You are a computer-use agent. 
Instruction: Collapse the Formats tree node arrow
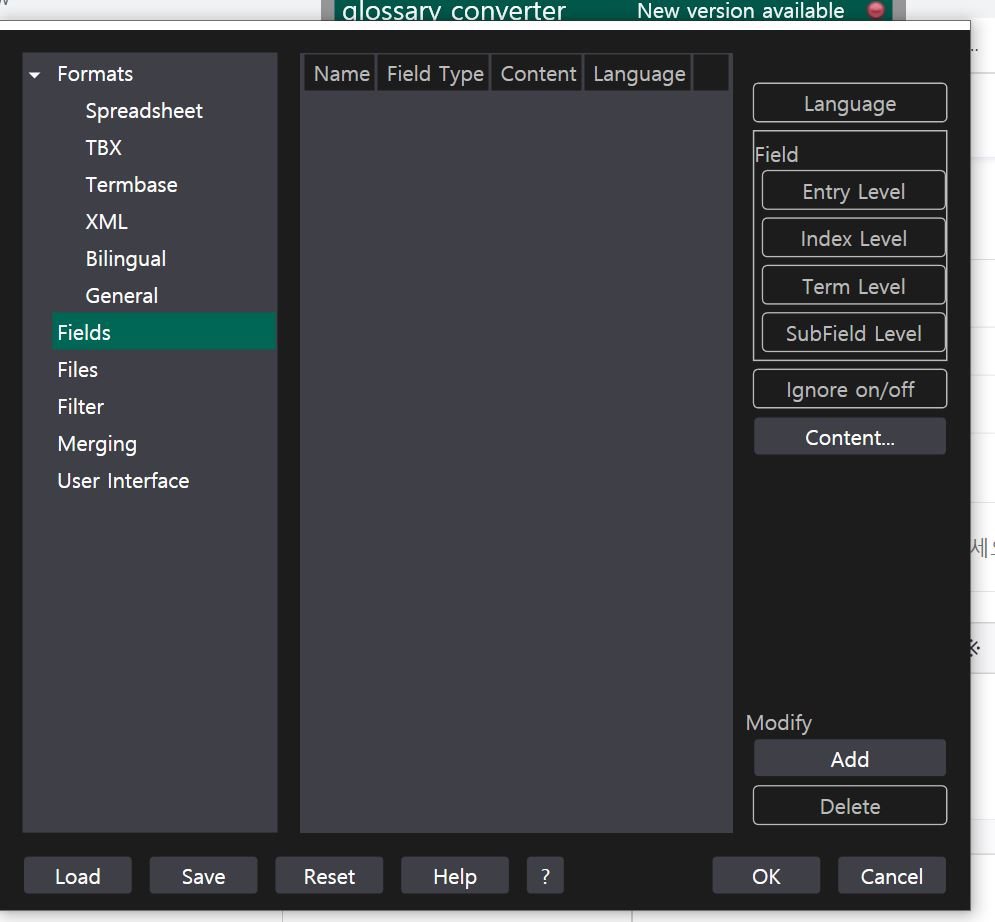point(36,75)
